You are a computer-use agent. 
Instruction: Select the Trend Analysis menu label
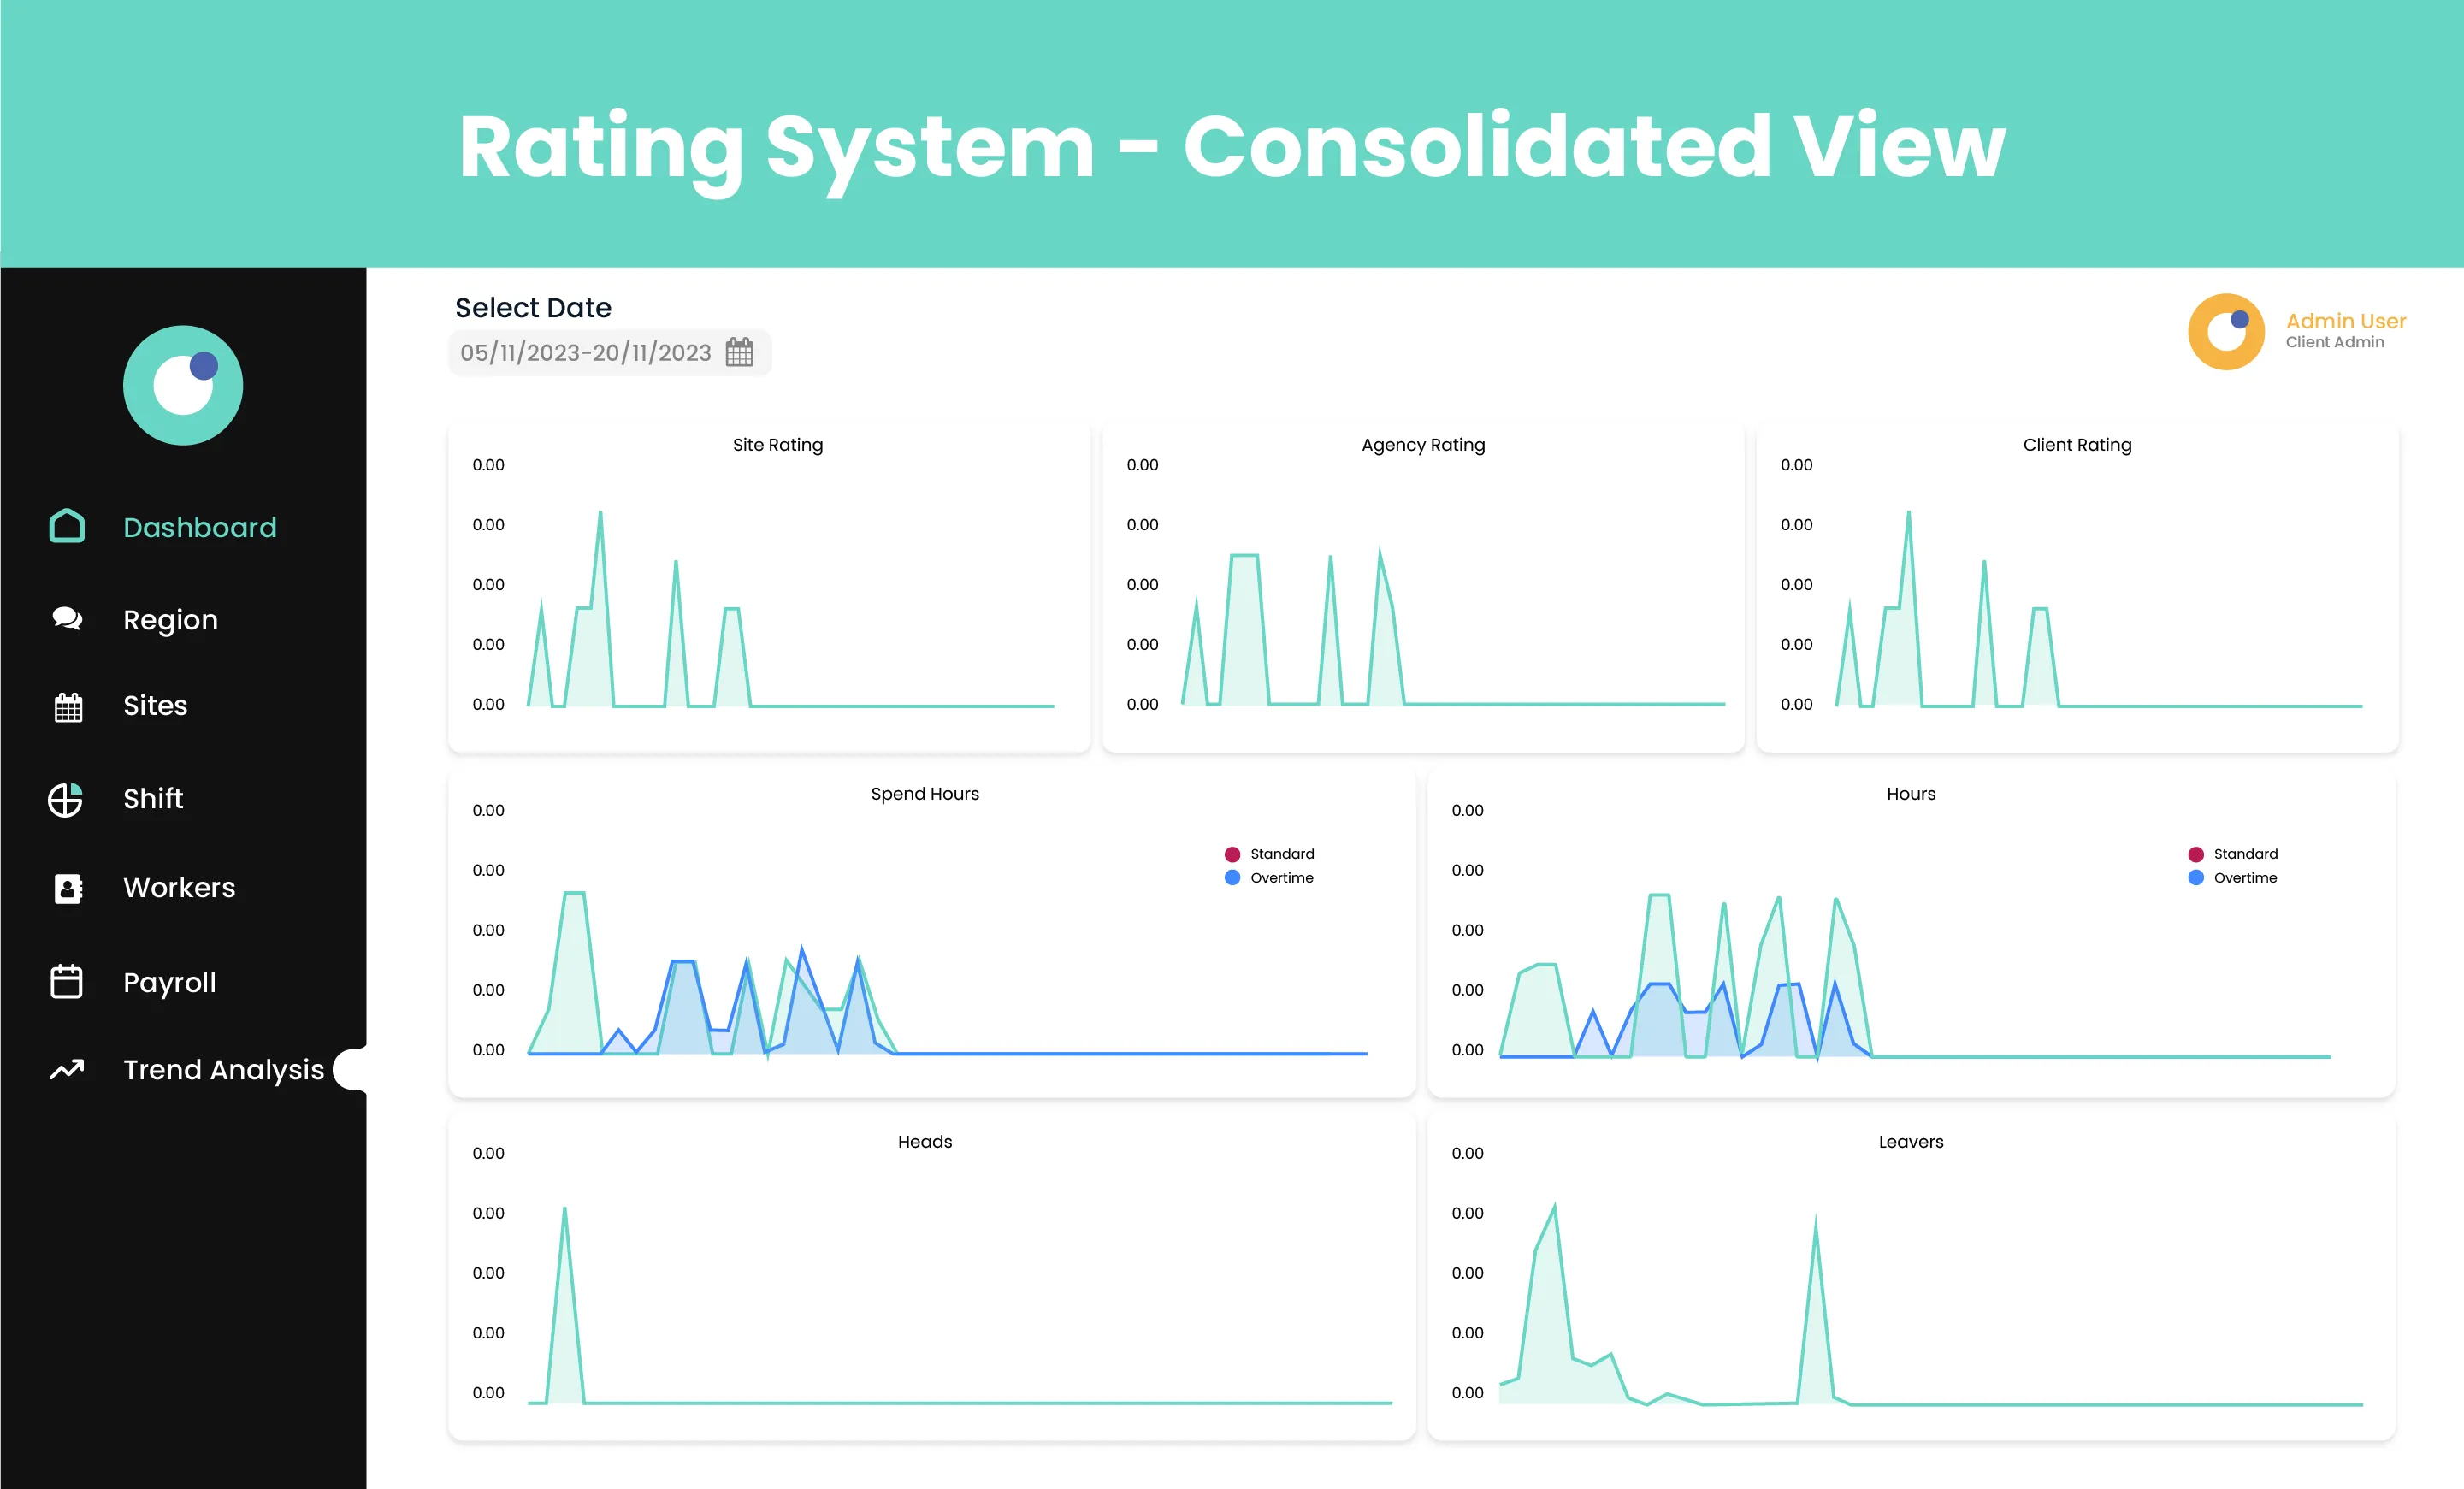(x=223, y=1070)
